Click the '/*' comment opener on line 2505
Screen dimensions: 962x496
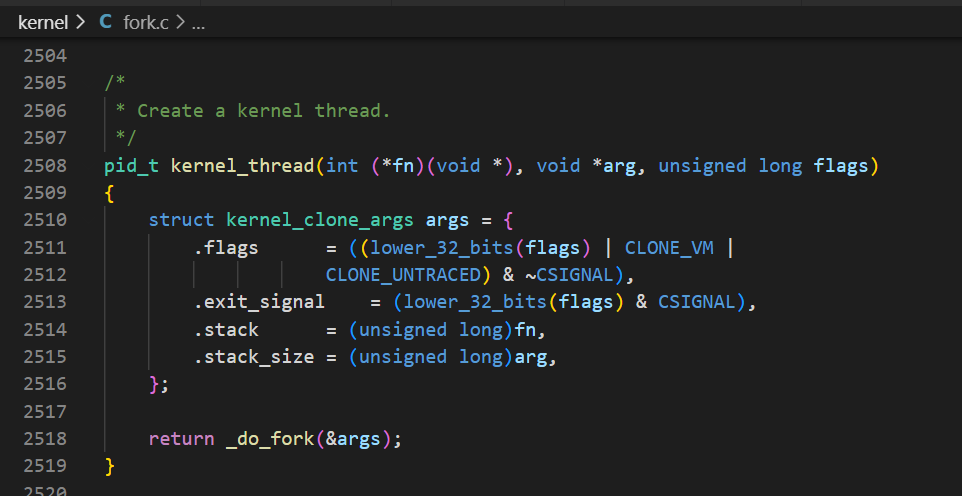115,83
